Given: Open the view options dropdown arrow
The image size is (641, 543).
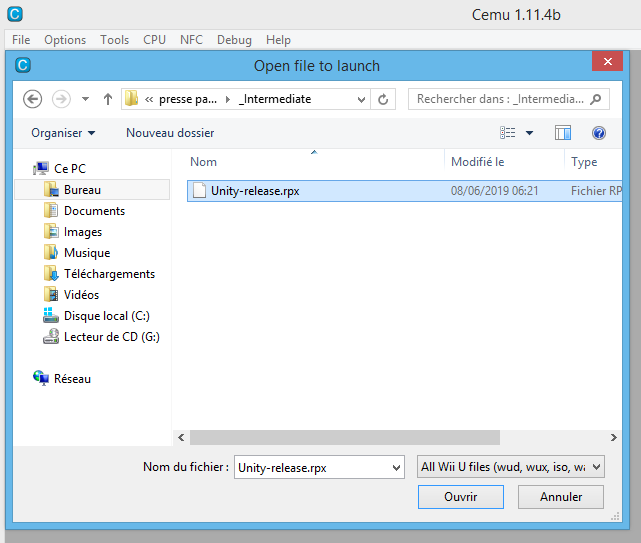Looking at the screenshot, I should (x=529, y=133).
